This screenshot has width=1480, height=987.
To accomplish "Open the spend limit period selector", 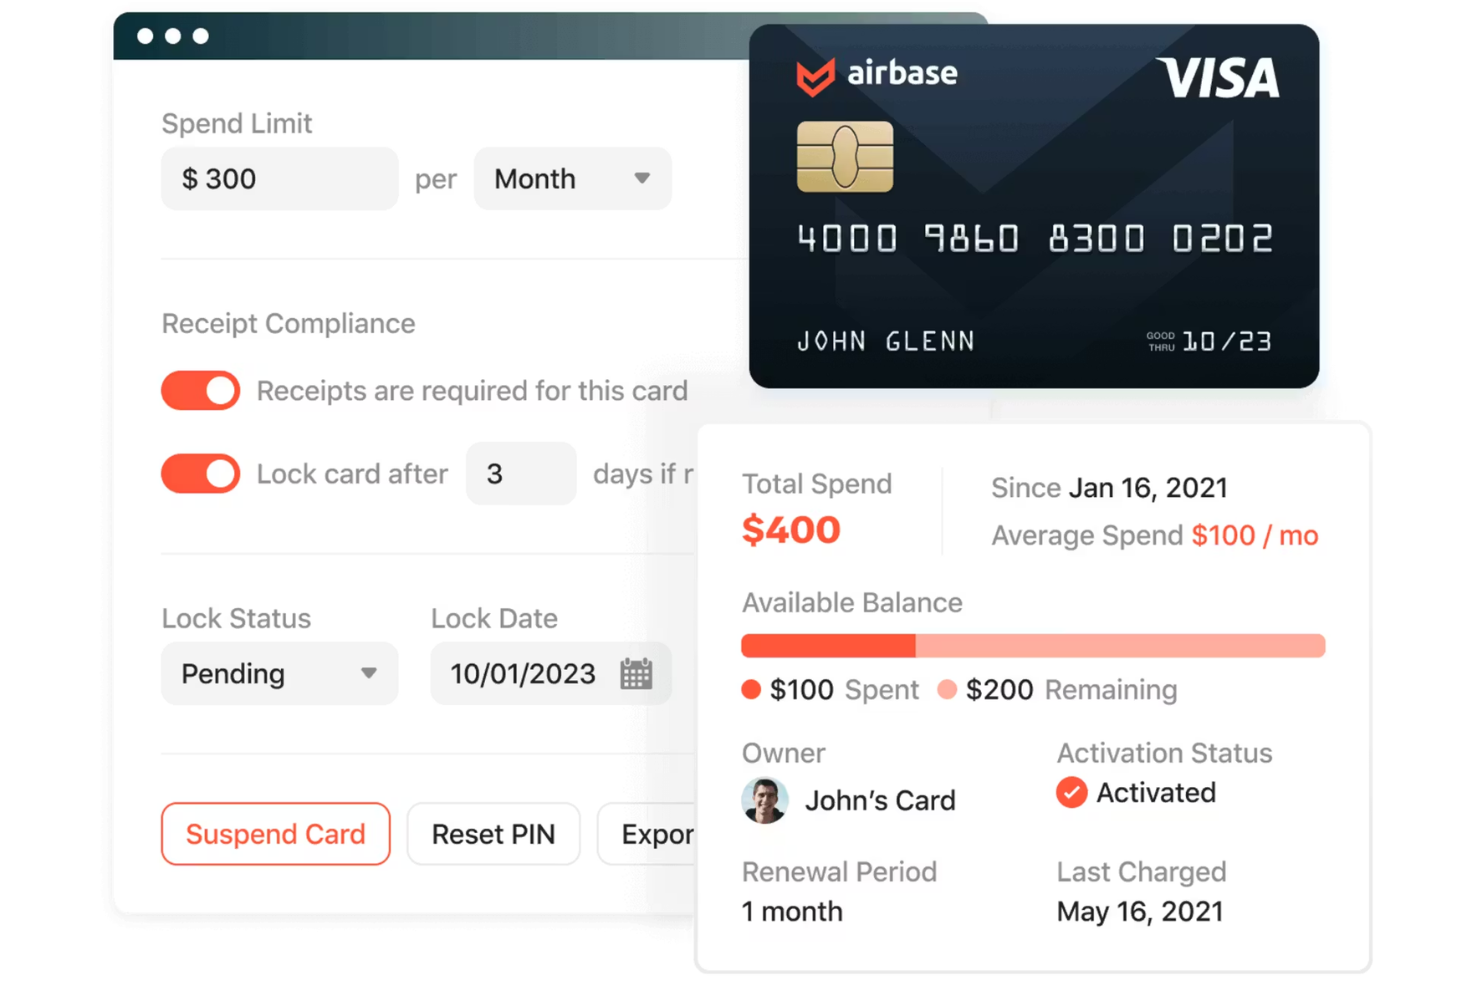I will click(572, 178).
